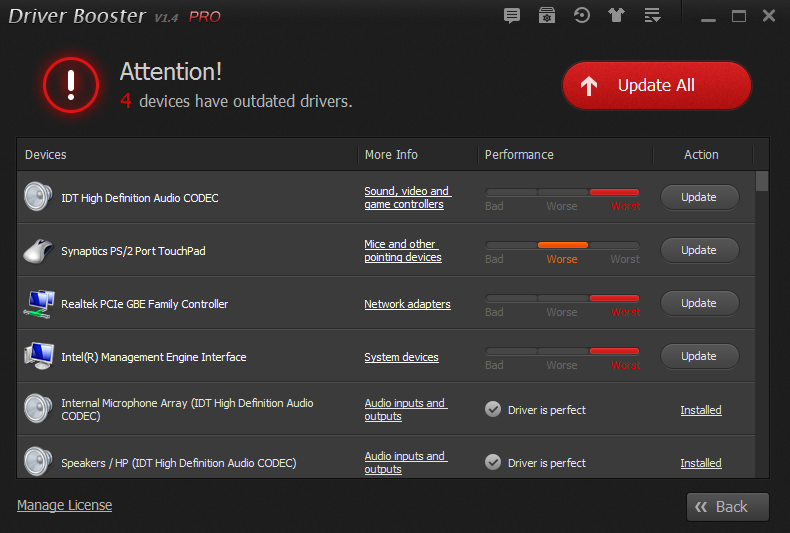Open the options menu dropdown icon
The height and width of the screenshot is (533, 790).
(x=652, y=16)
